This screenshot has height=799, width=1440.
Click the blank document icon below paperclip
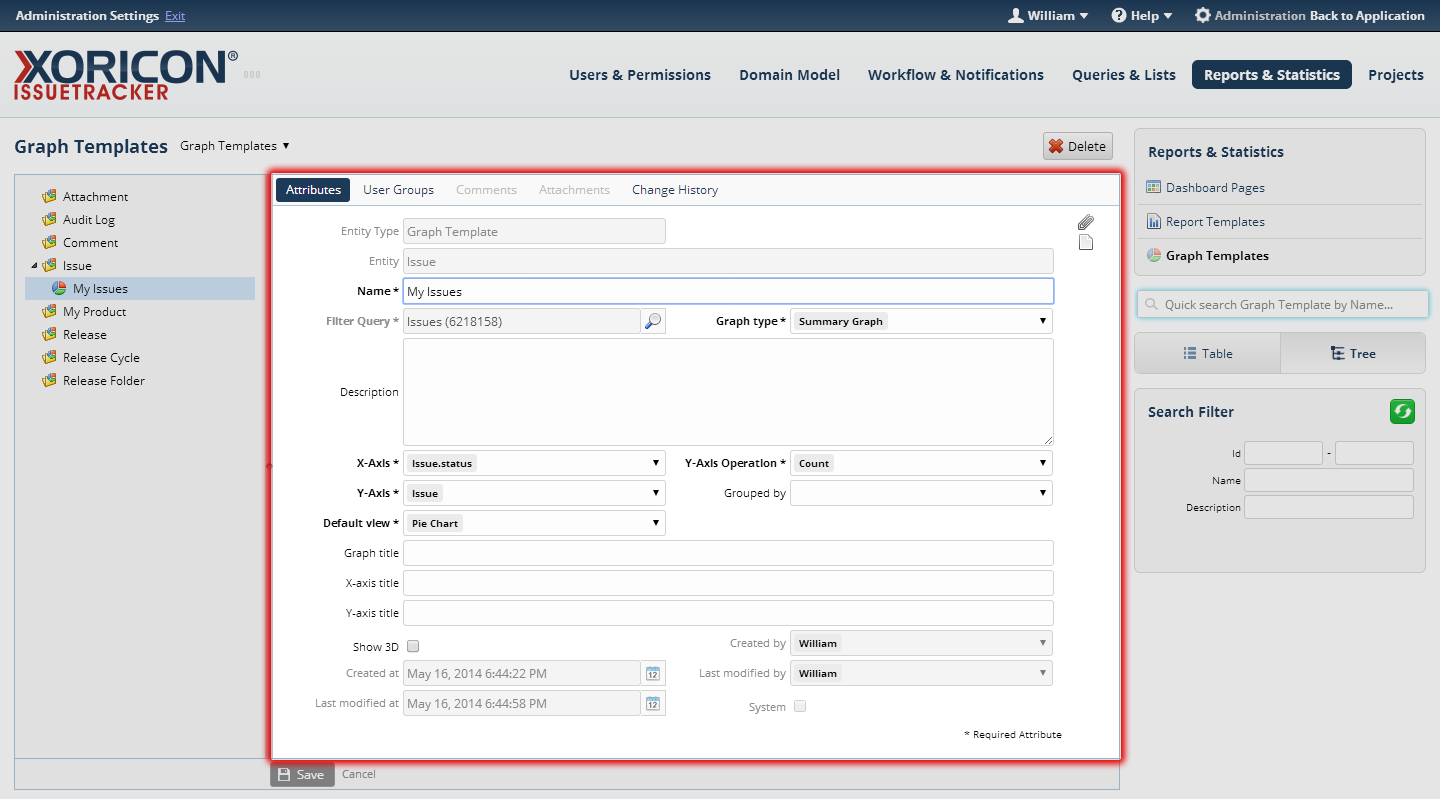1085,243
